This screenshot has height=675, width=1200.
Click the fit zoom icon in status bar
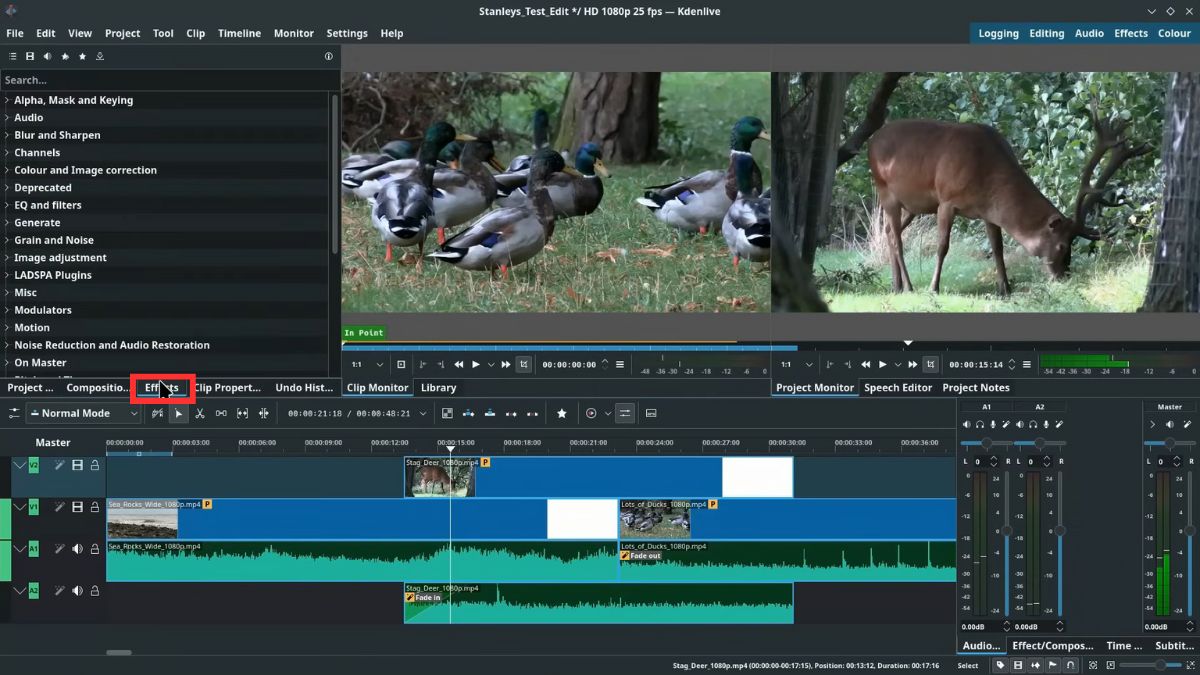[1094, 665]
